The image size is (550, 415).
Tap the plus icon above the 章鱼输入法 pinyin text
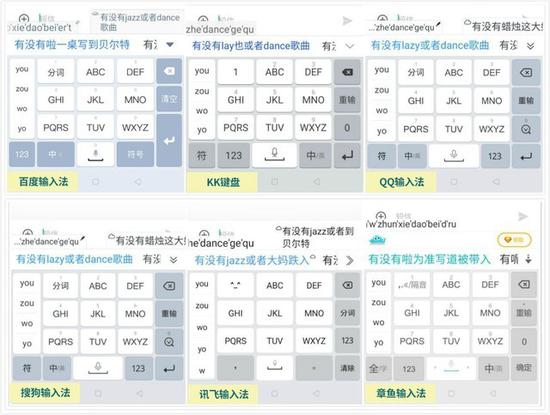(x=381, y=215)
